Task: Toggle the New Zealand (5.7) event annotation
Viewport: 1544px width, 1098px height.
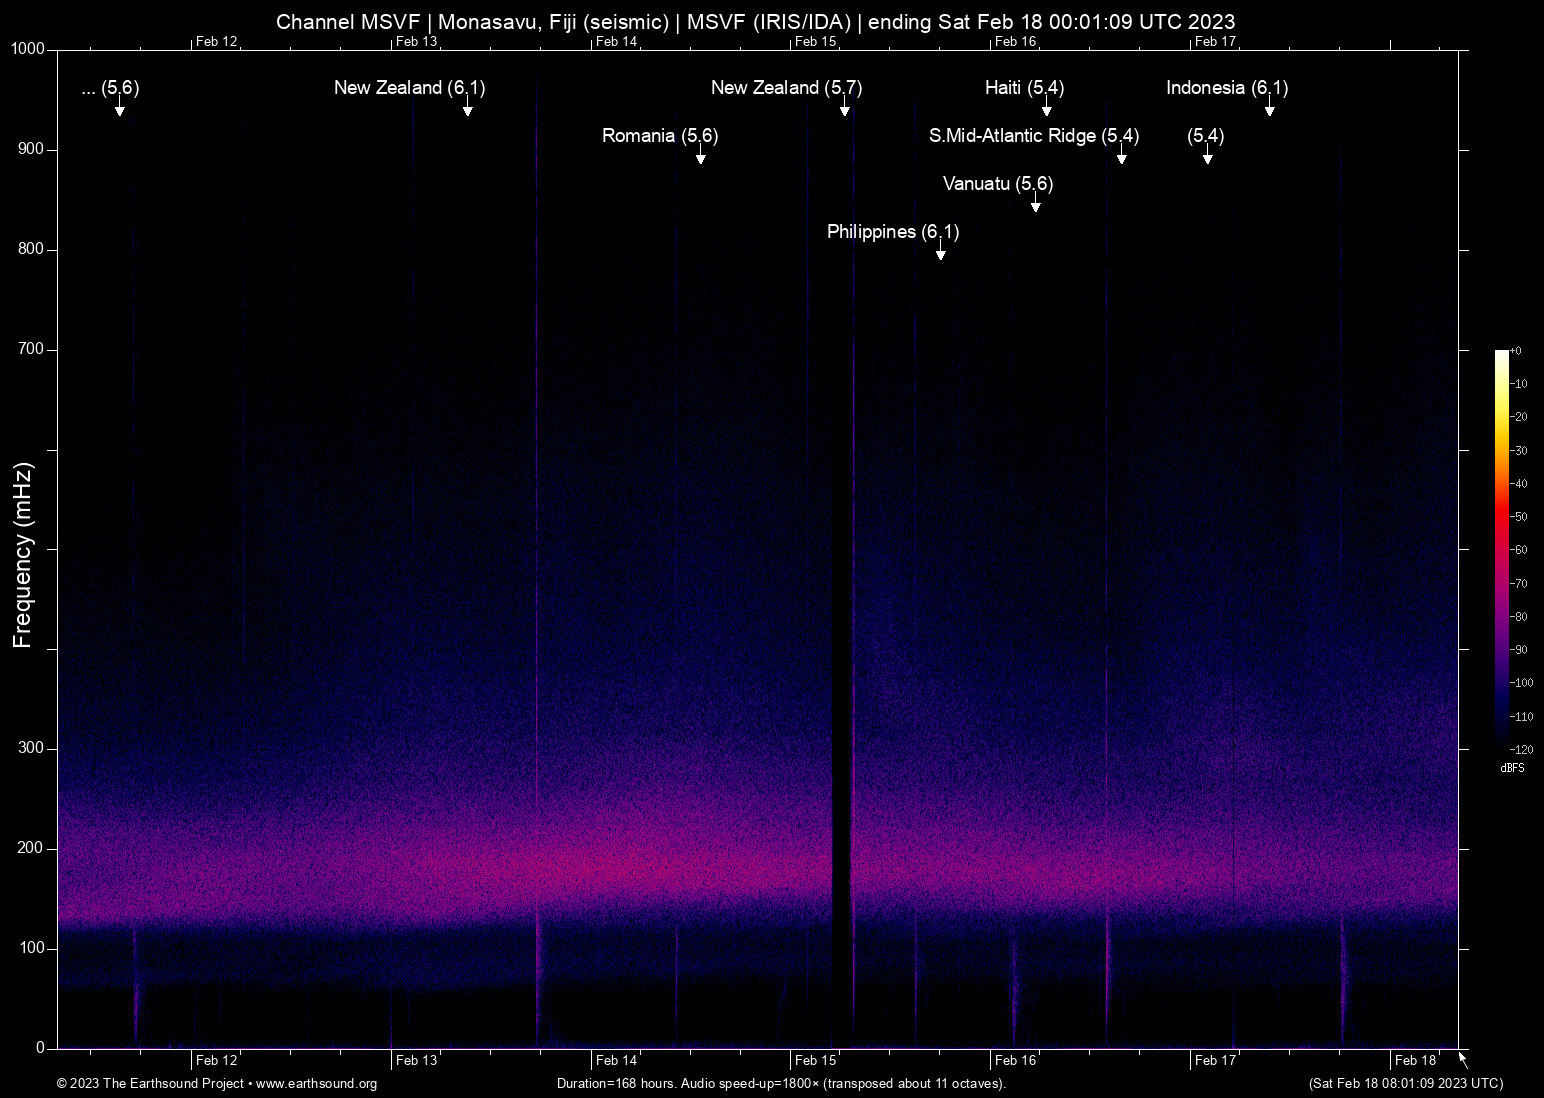Action: 845,110
